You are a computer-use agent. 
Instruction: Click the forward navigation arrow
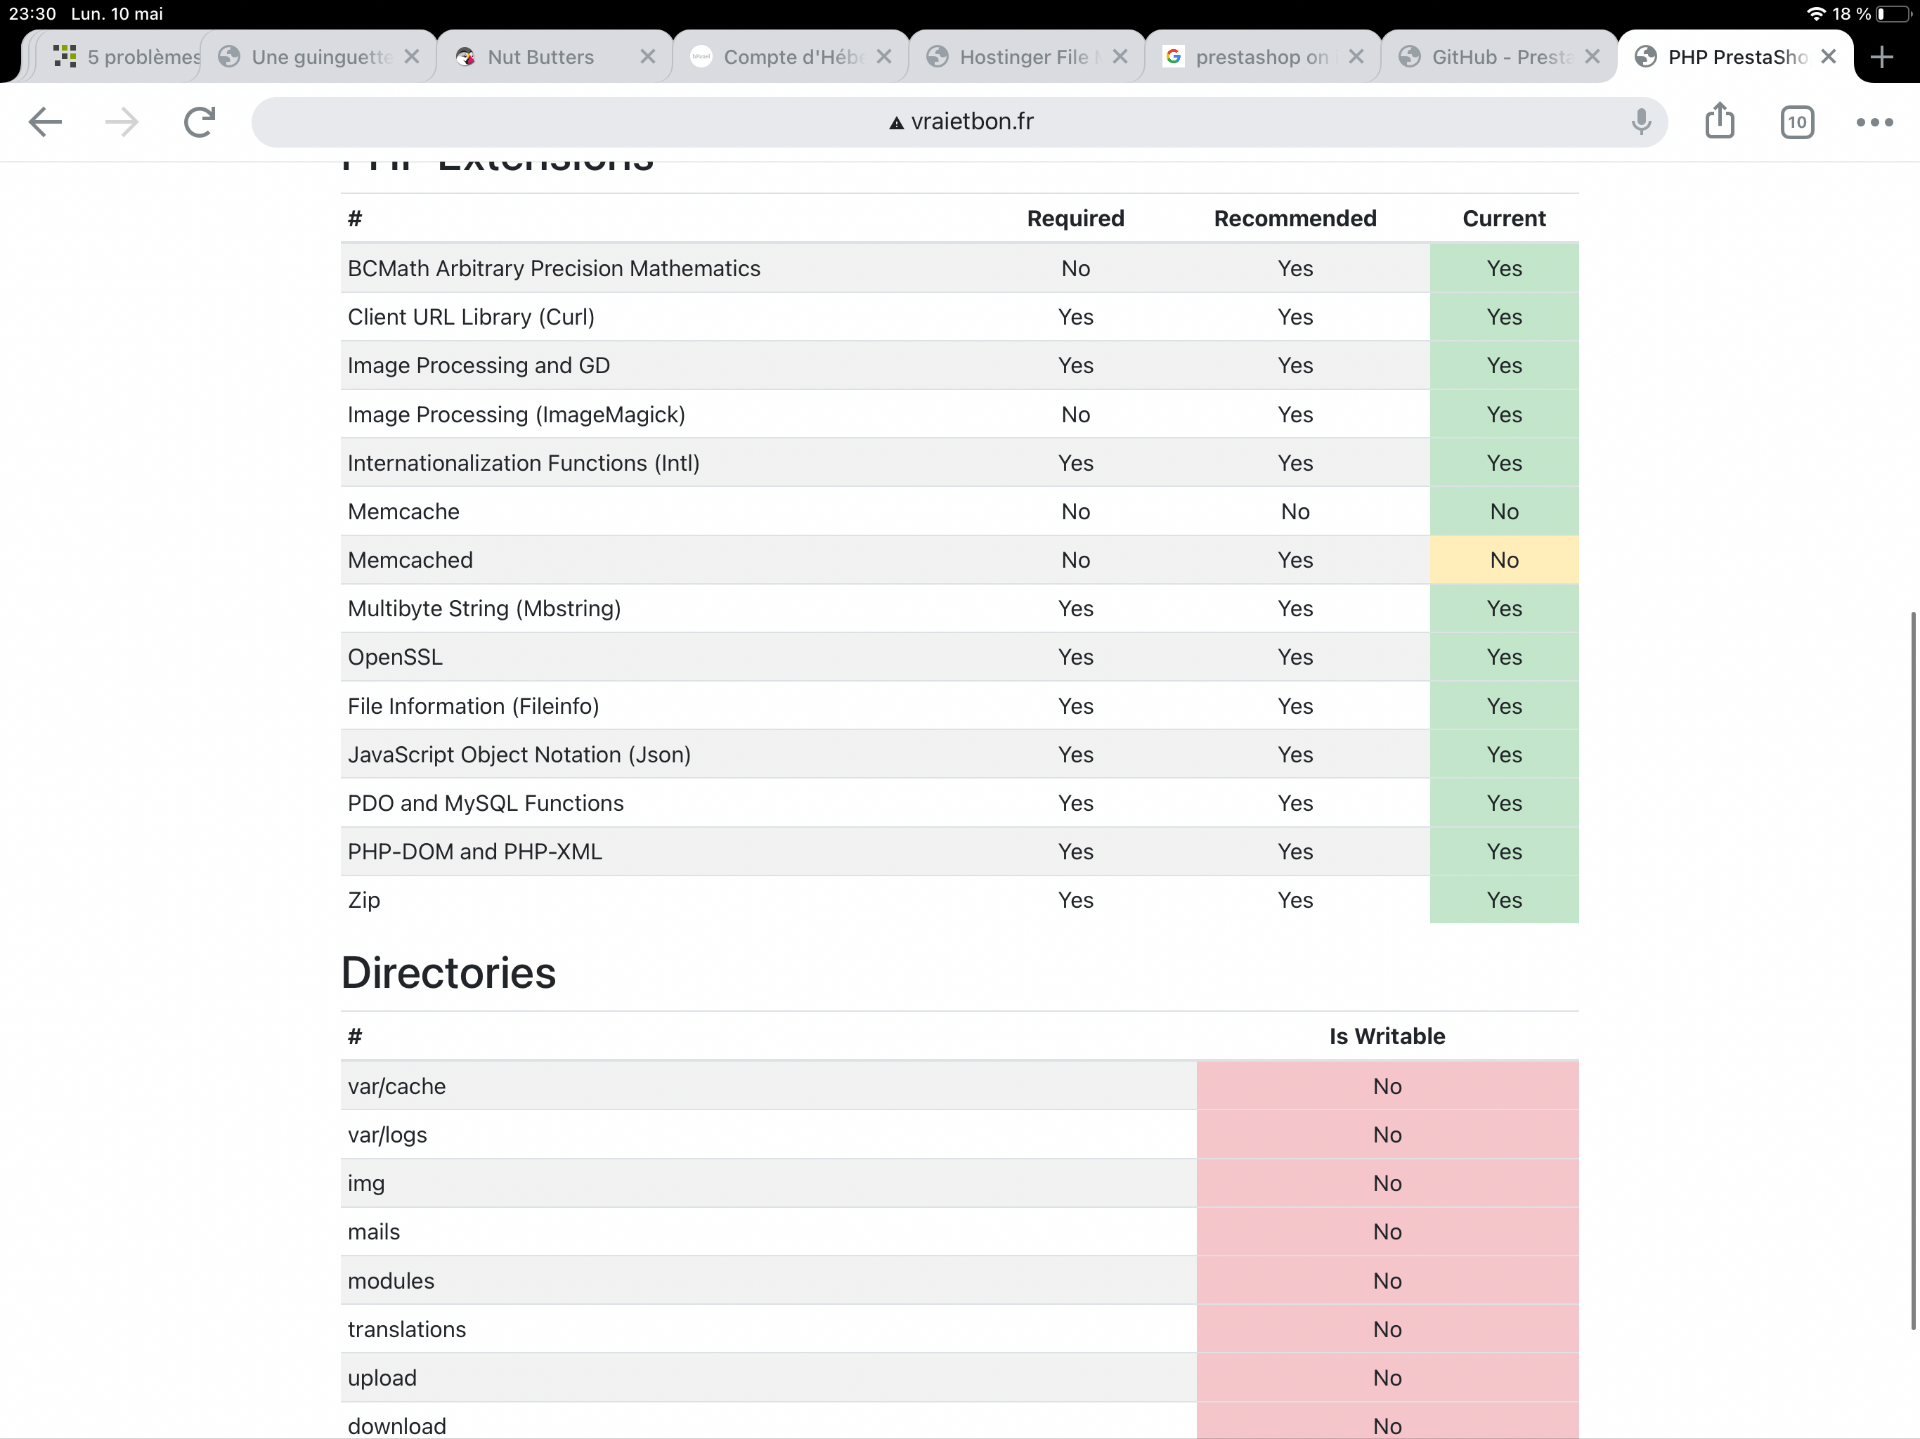(122, 122)
